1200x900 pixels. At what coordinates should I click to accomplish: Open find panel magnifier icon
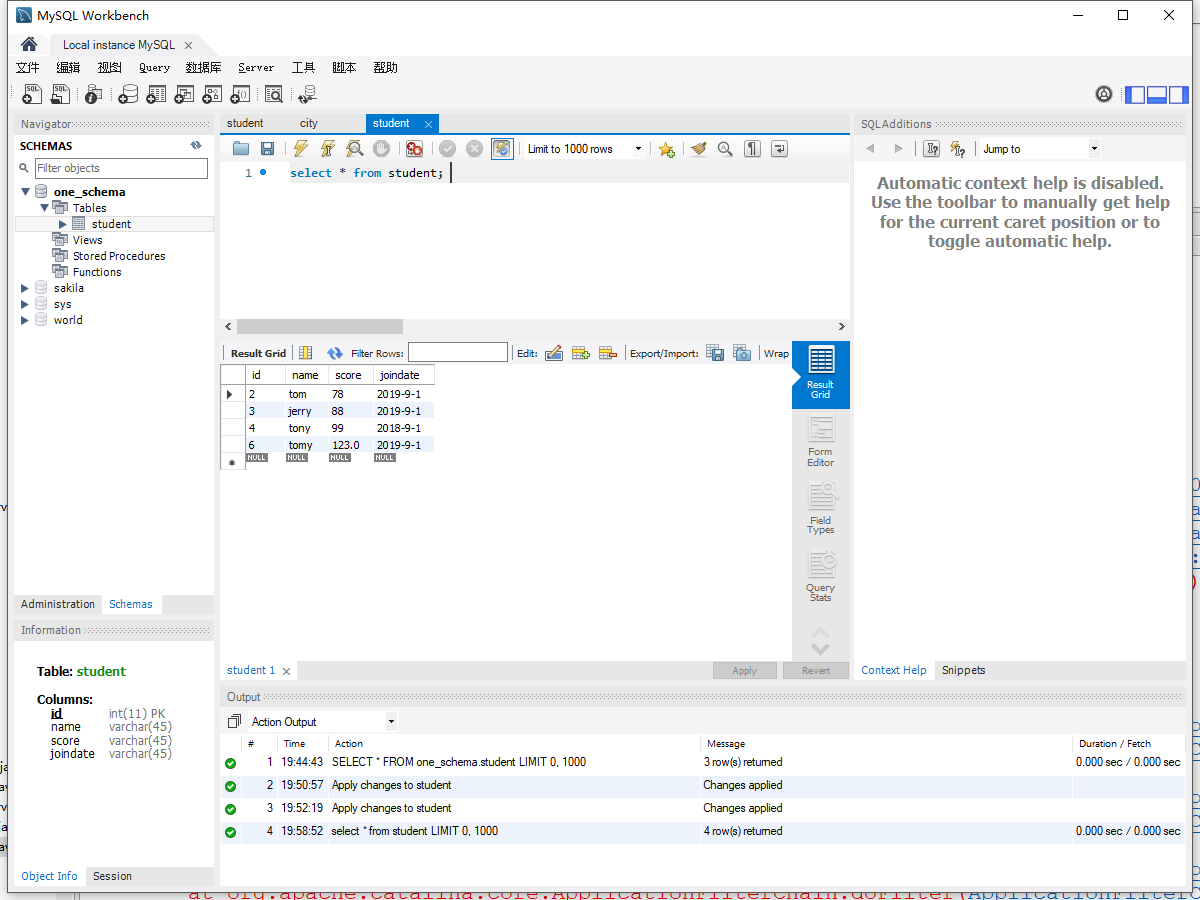pos(725,149)
